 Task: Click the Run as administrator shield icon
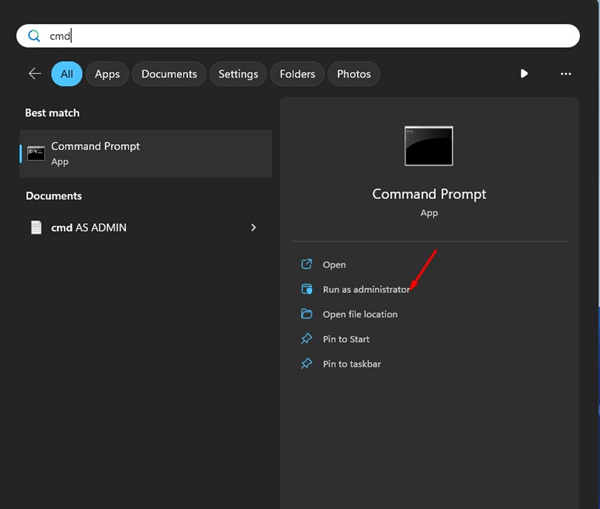coord(307,289)
